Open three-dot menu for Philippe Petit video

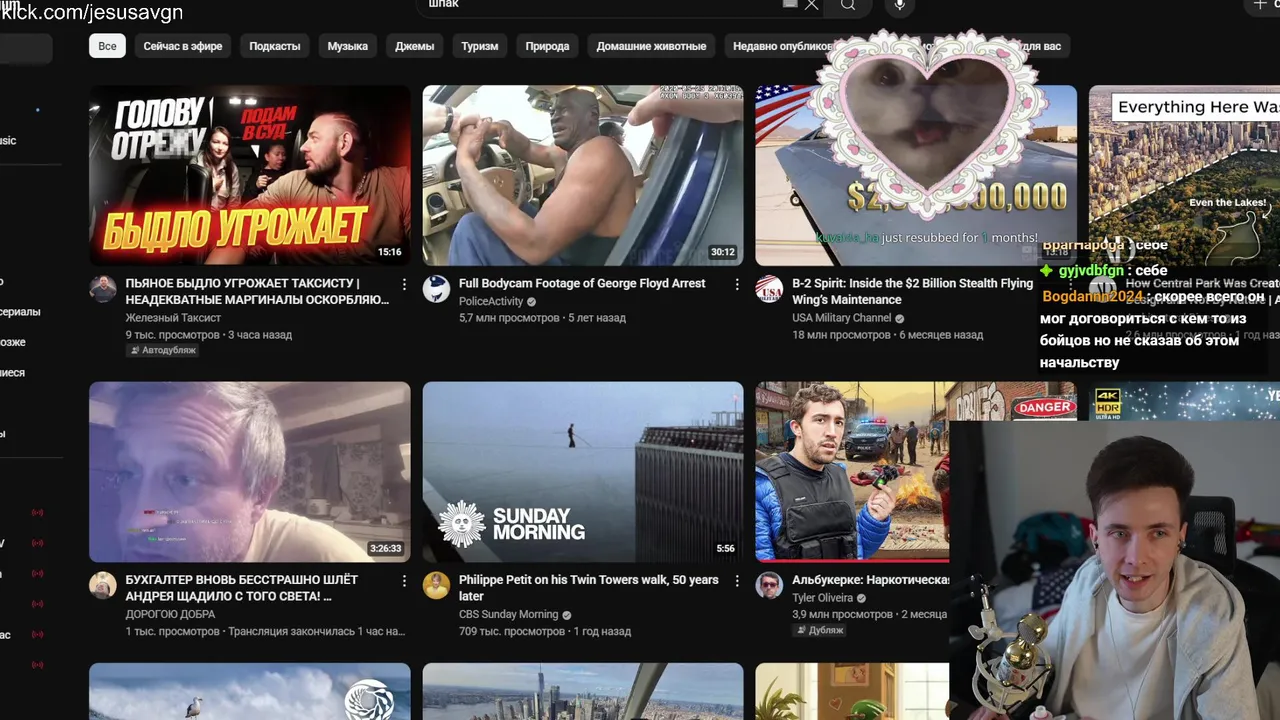[x=737, y=581]
